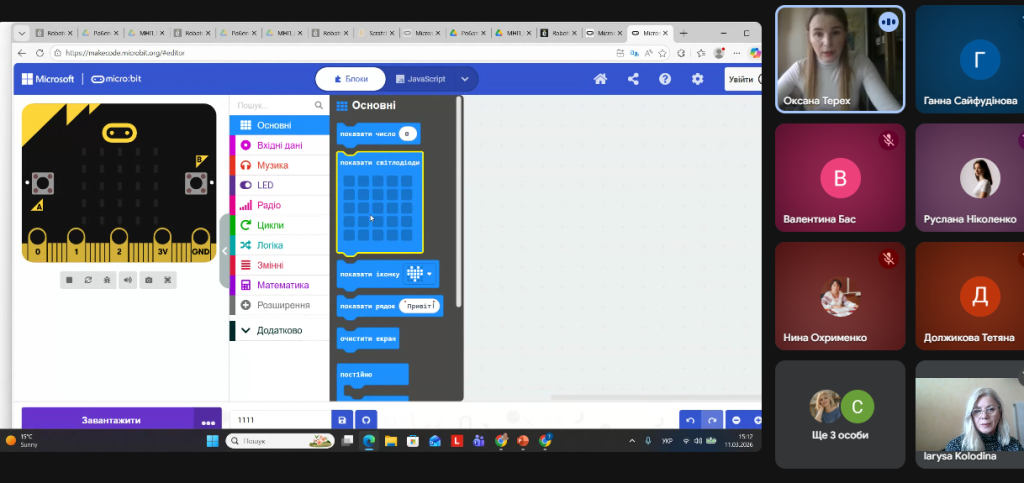Mute the simulator sound

(x=128, y=280)
